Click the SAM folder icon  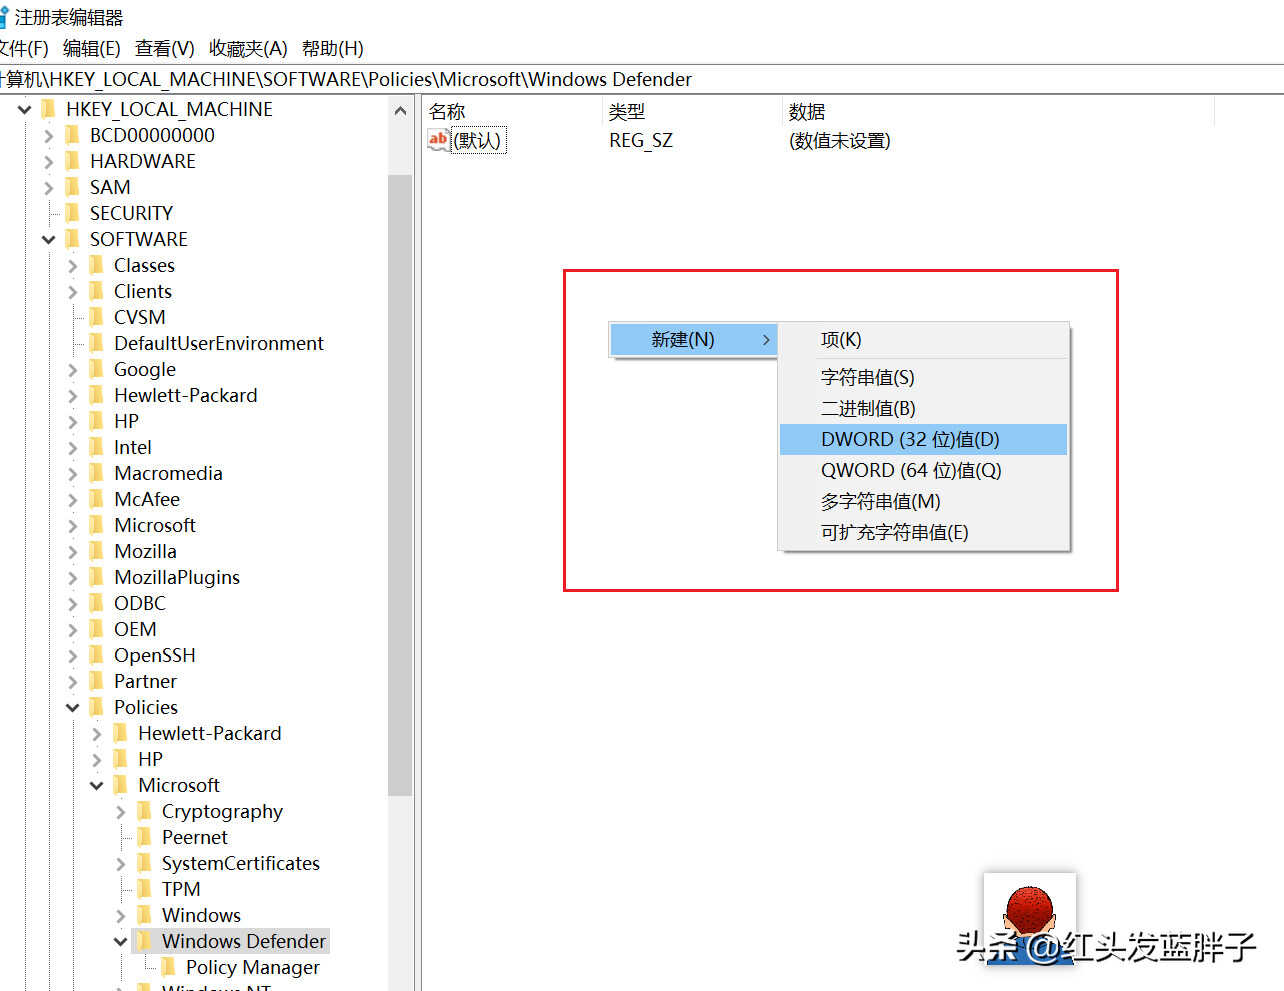pyautogui.click(x=72, y=187)
